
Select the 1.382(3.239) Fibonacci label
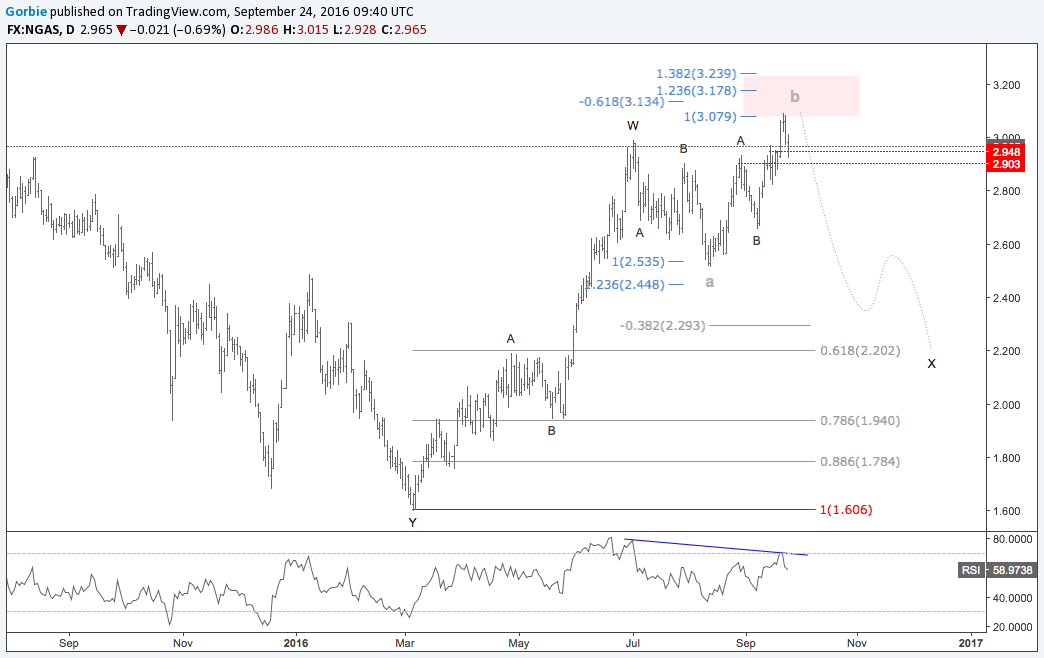(x=696, y=73)
